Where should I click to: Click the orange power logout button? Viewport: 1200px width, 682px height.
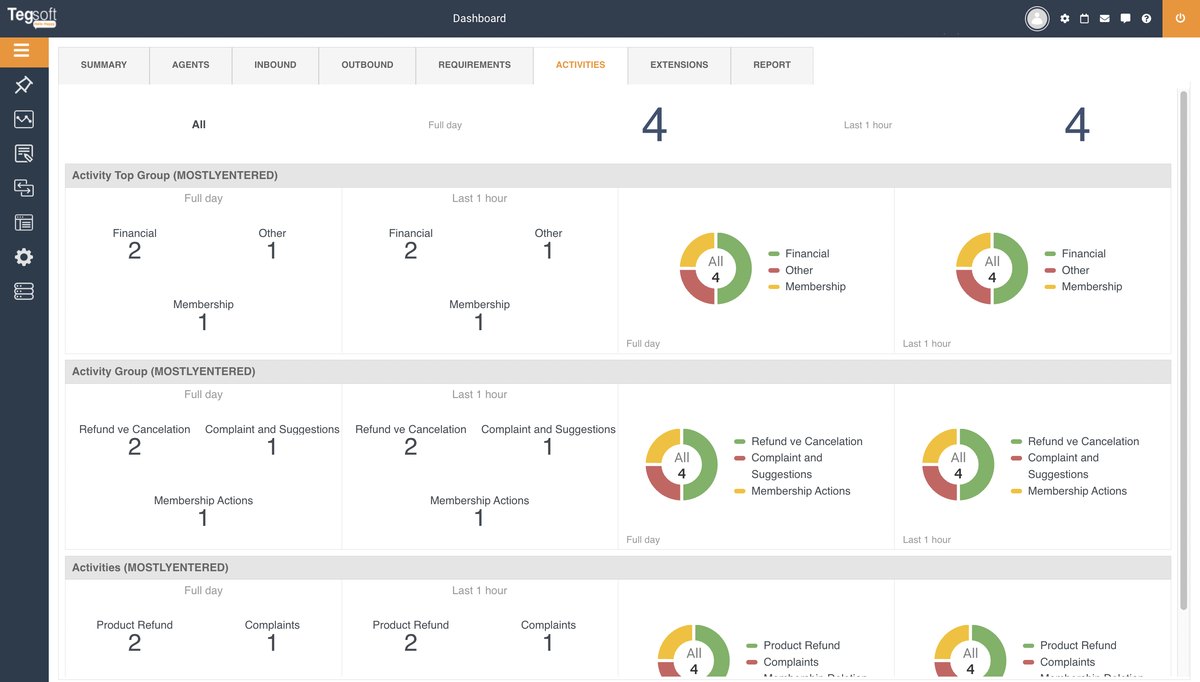click(x=1181, y=18)
